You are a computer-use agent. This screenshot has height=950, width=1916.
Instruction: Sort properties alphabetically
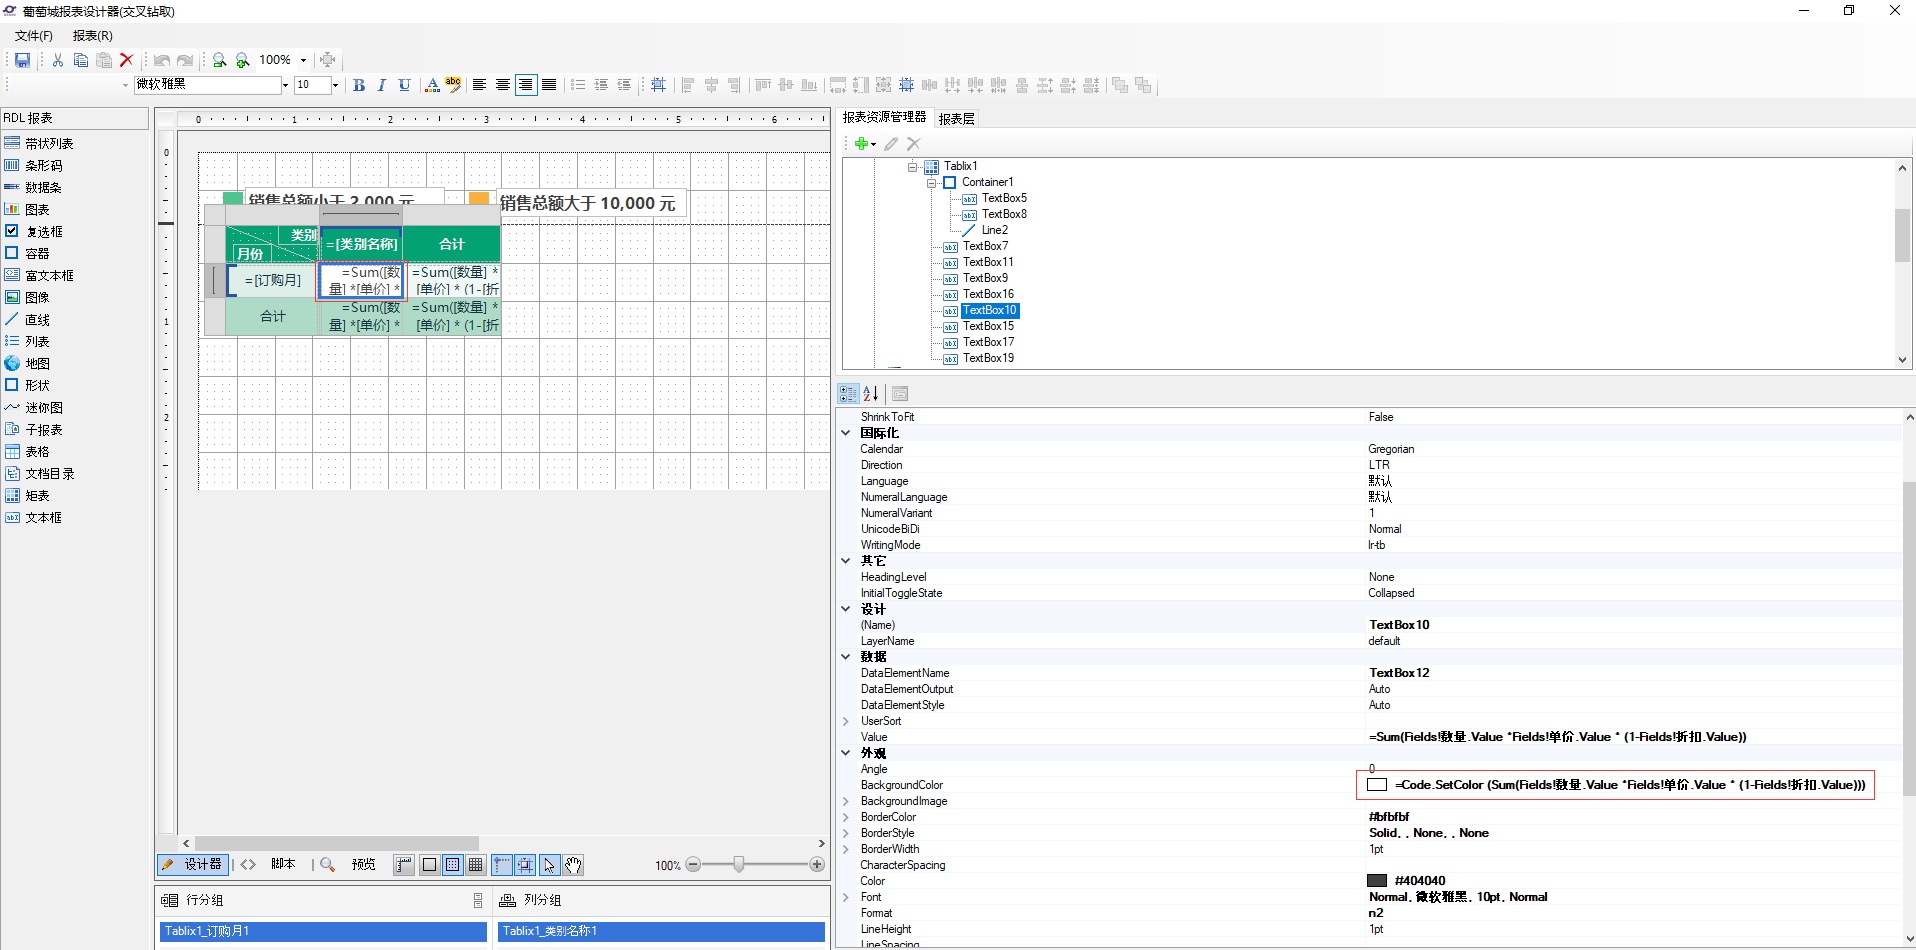point(871,393)
